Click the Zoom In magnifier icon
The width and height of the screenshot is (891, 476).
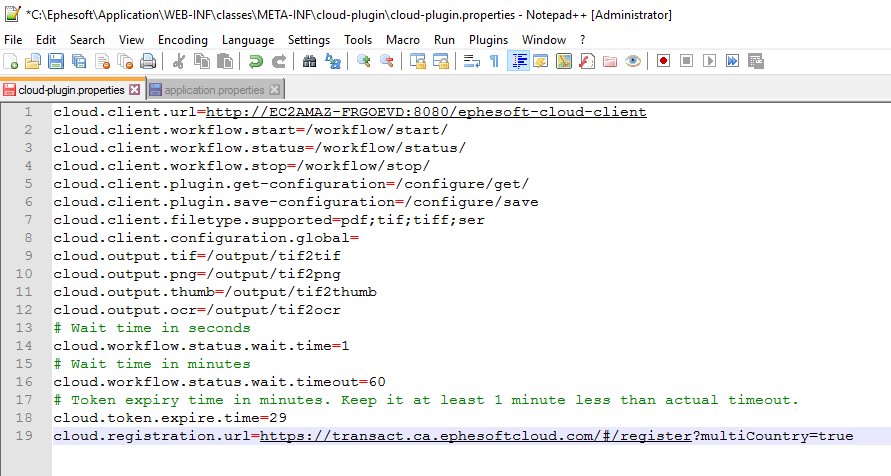364,61
